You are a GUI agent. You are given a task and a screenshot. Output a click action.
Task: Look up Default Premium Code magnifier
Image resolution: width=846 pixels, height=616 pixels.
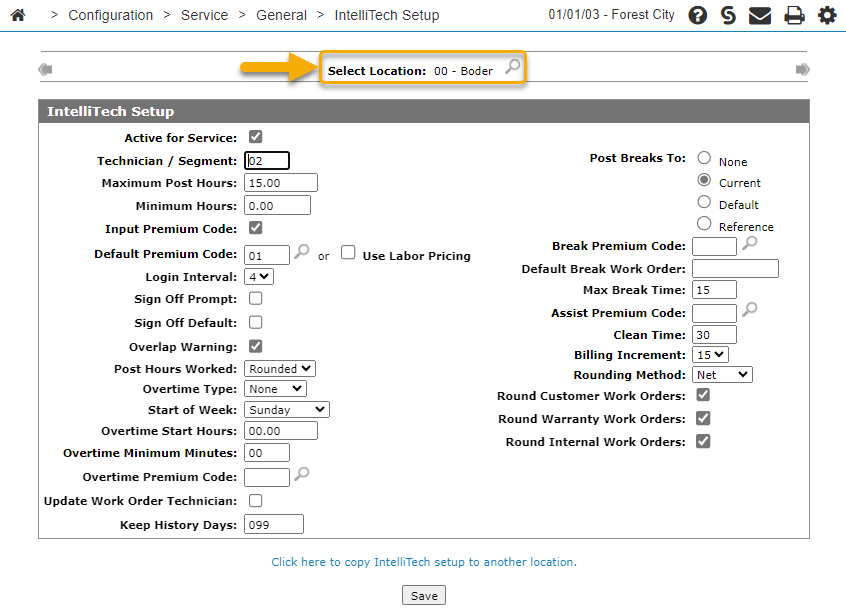click(302, 251)
